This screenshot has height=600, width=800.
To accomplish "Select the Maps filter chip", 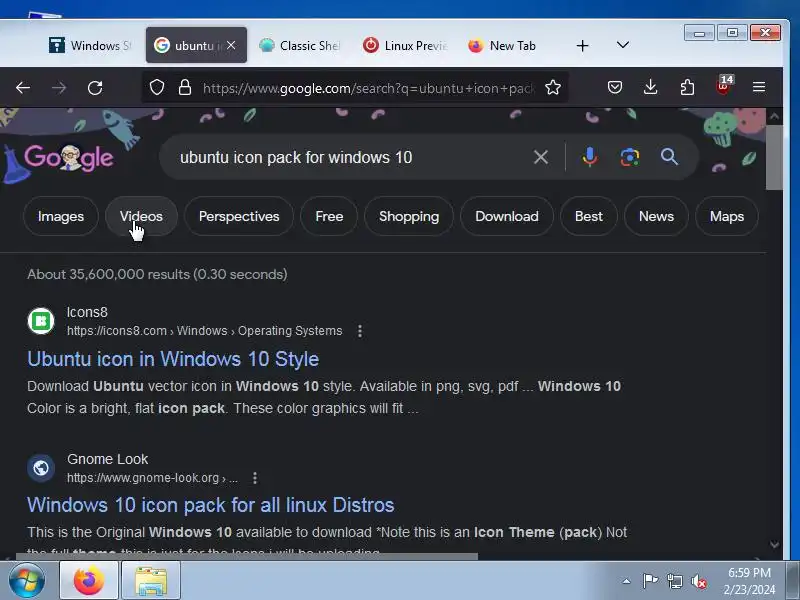I will pyautogui.click(x=727, y=216).
